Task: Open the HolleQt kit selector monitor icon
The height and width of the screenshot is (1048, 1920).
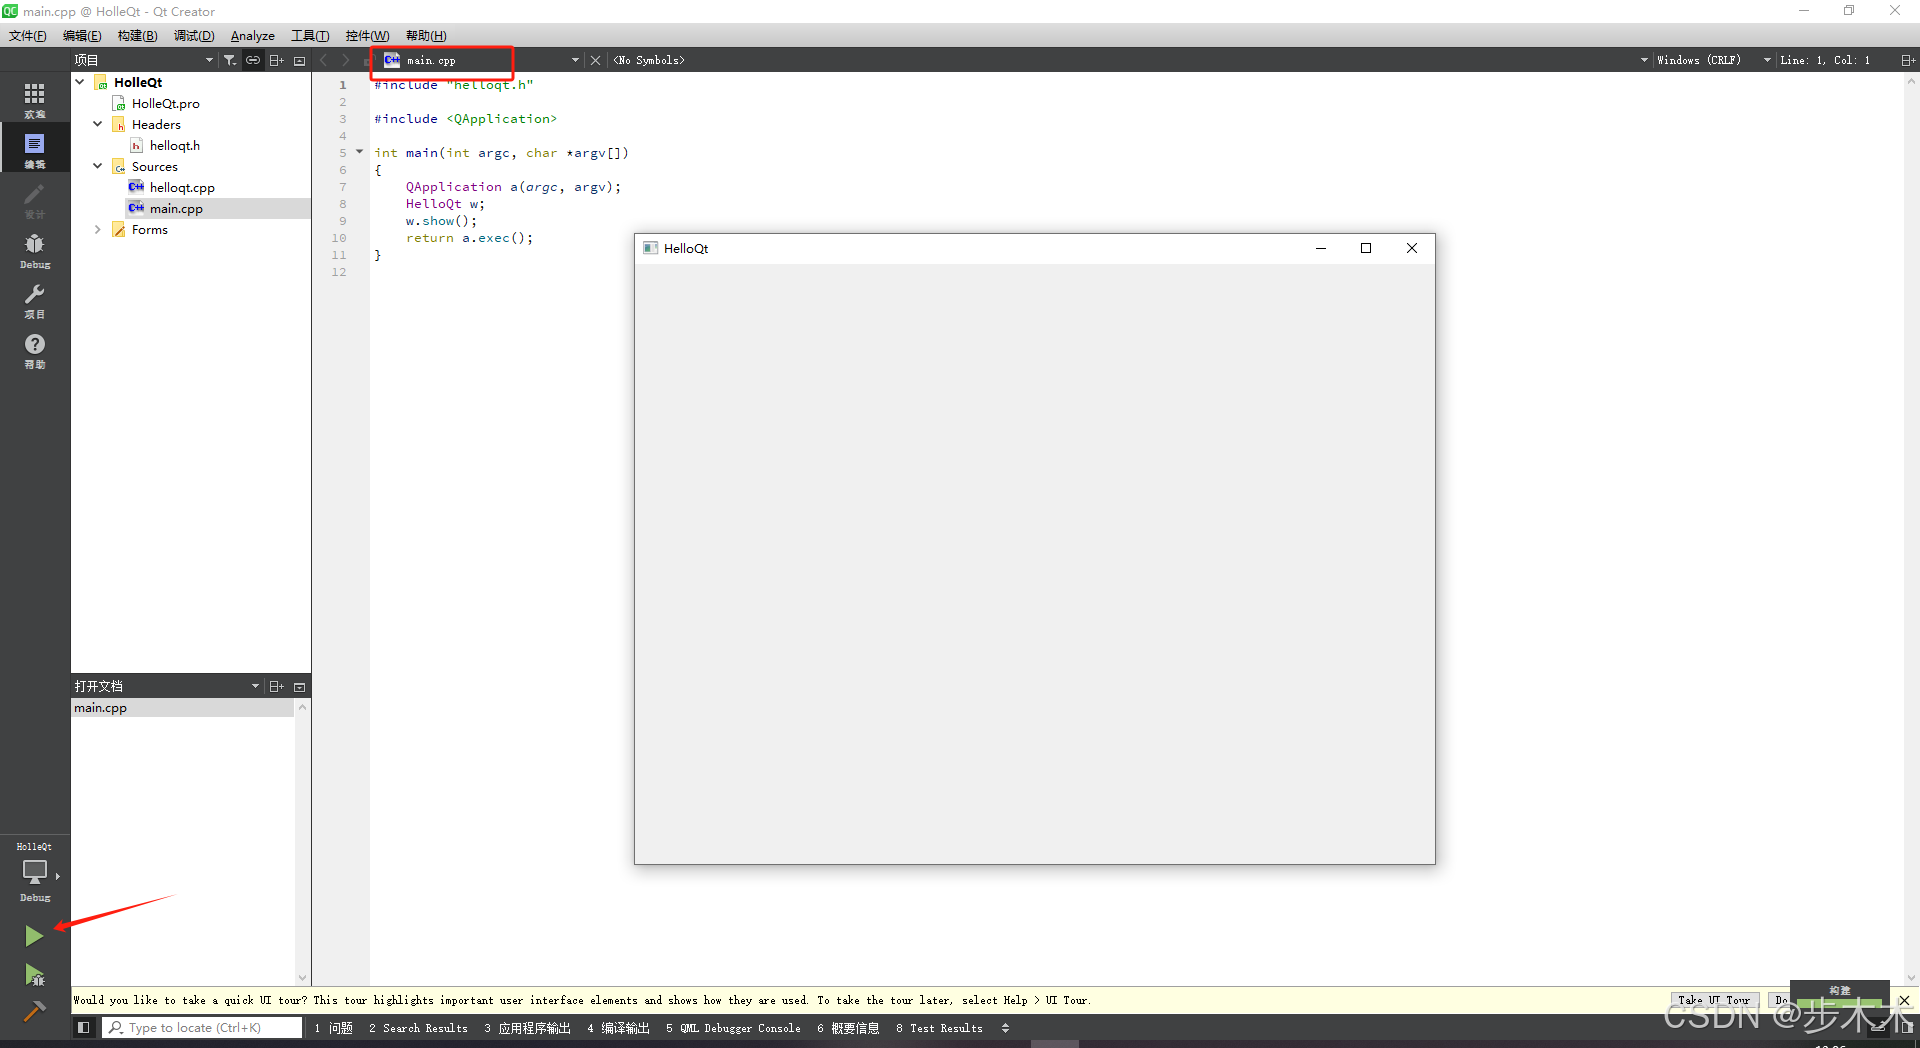Action: (x=35, y=872)
